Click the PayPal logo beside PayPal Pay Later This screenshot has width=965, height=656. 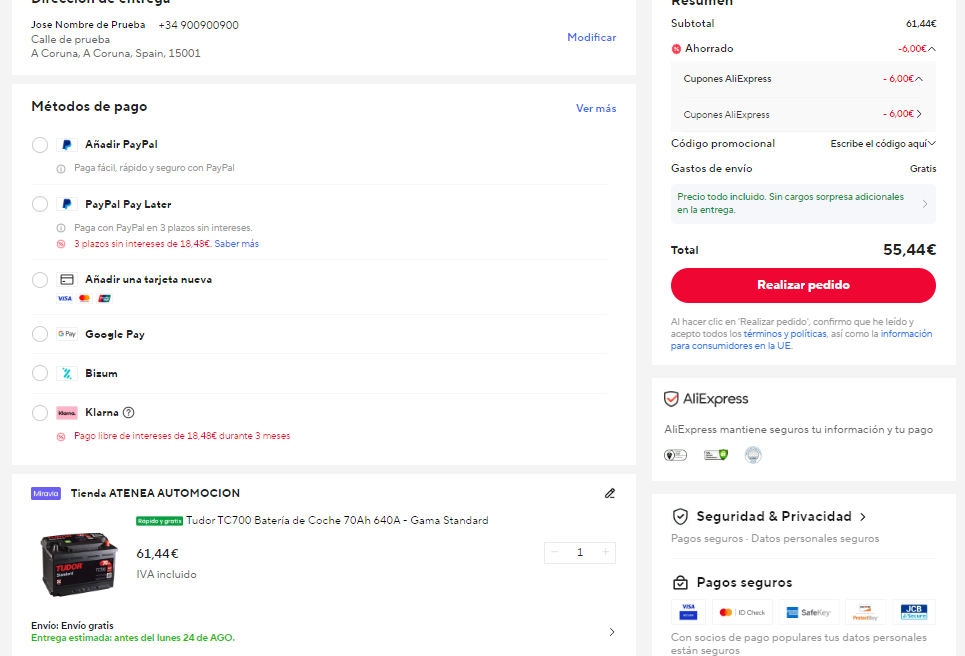tap(67, 204)
